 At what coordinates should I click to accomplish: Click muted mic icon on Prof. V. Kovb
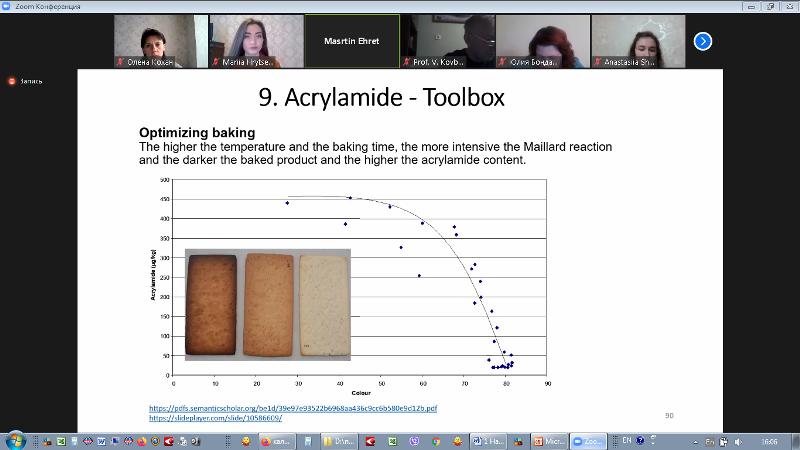(x=407, y=62)
